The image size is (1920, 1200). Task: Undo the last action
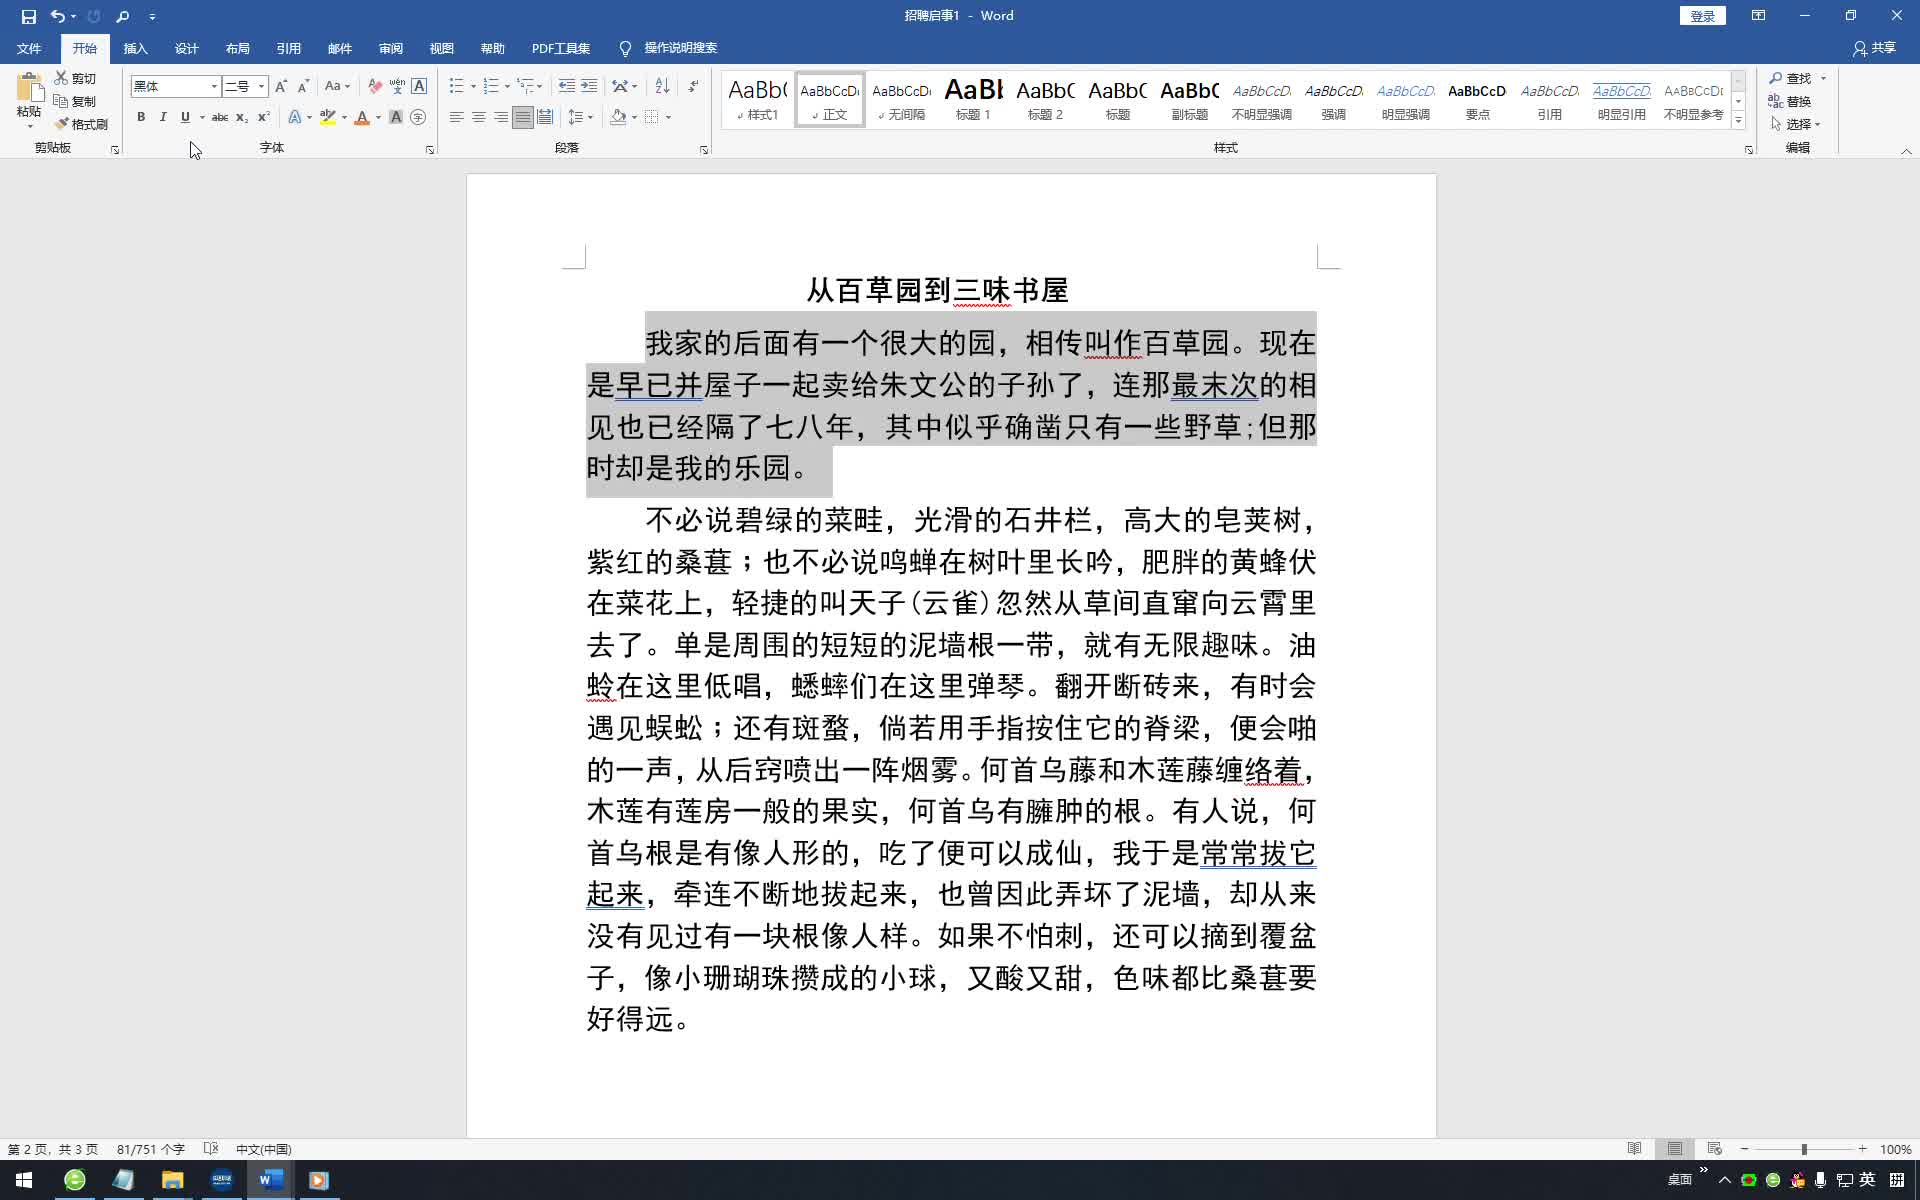(x=58, y=16)
